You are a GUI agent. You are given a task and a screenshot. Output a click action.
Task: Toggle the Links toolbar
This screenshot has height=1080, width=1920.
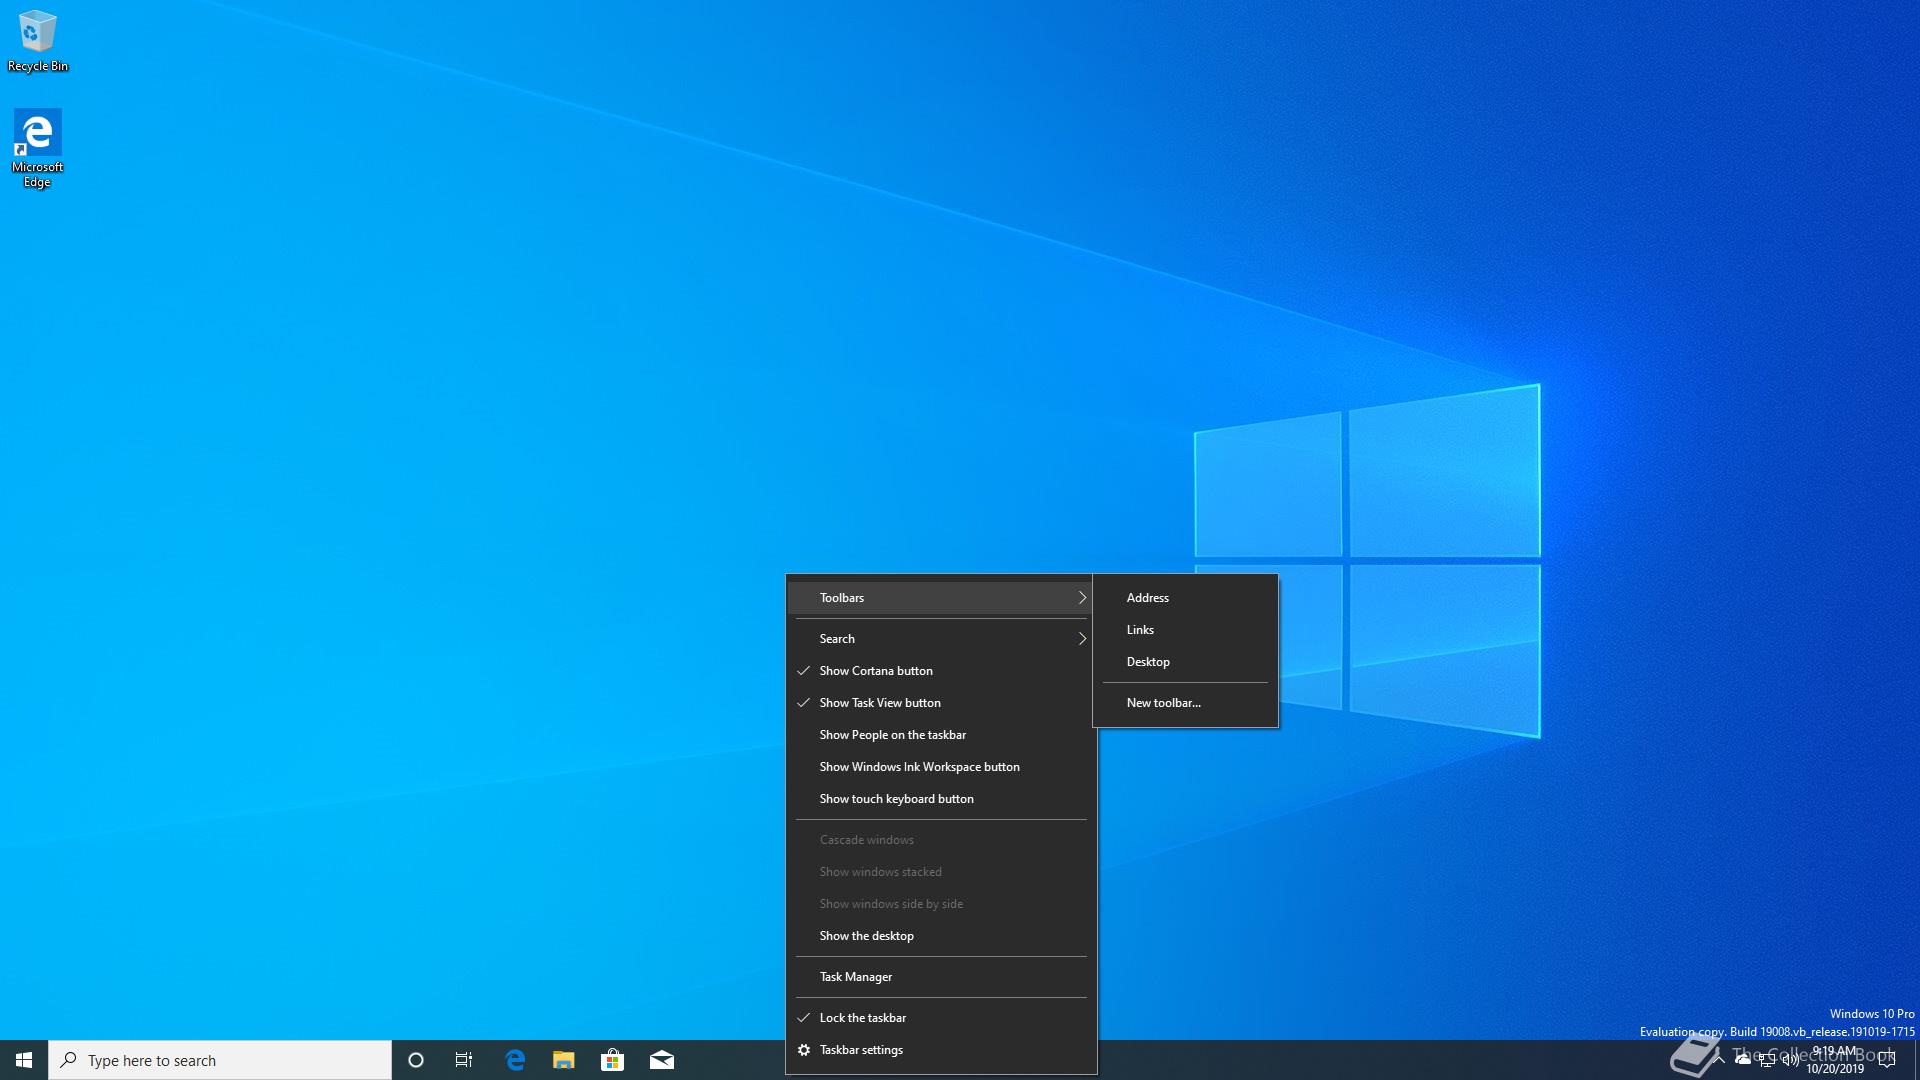tap(1185, 630)
